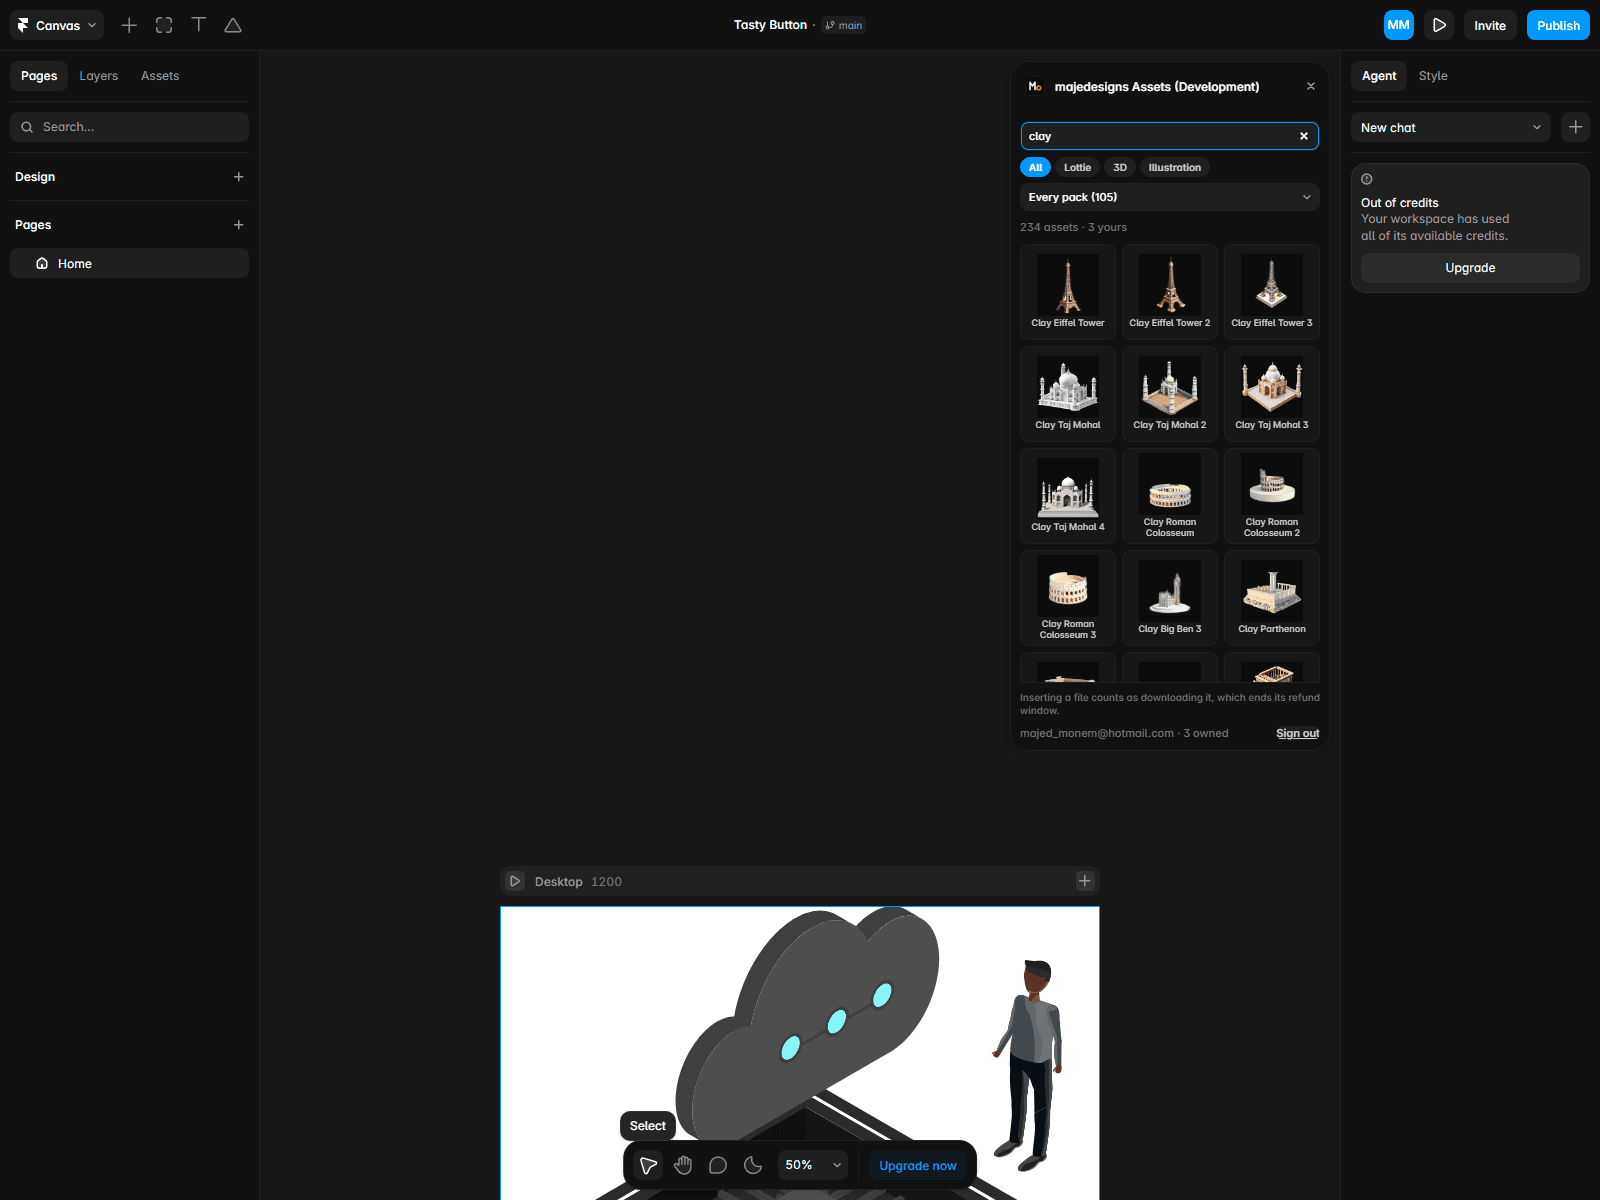Focus the left panel Search field
The width and height of the screenshot is (1600, 1200).
click(x=129, y=127)
